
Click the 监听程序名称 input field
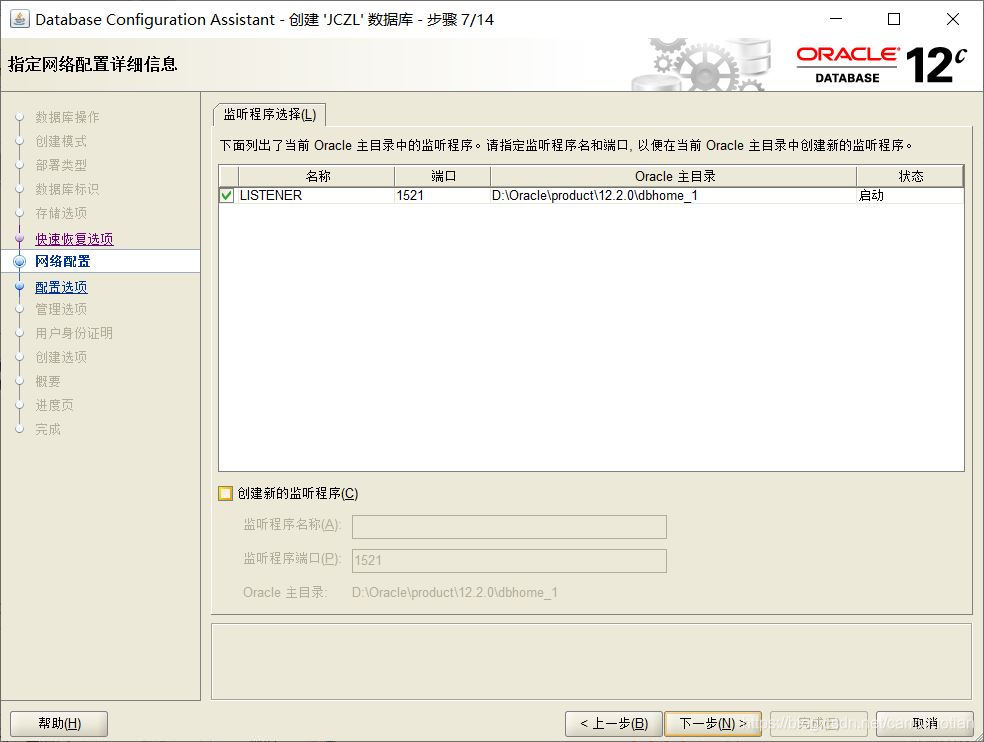pos(509,527)
